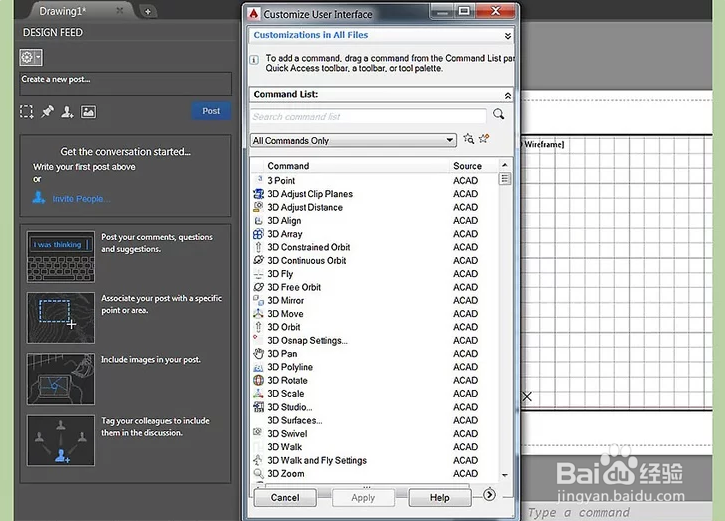Screen dimensions: 725x521
Task: Click the Invite People link
Action: (x=81, y=199)
